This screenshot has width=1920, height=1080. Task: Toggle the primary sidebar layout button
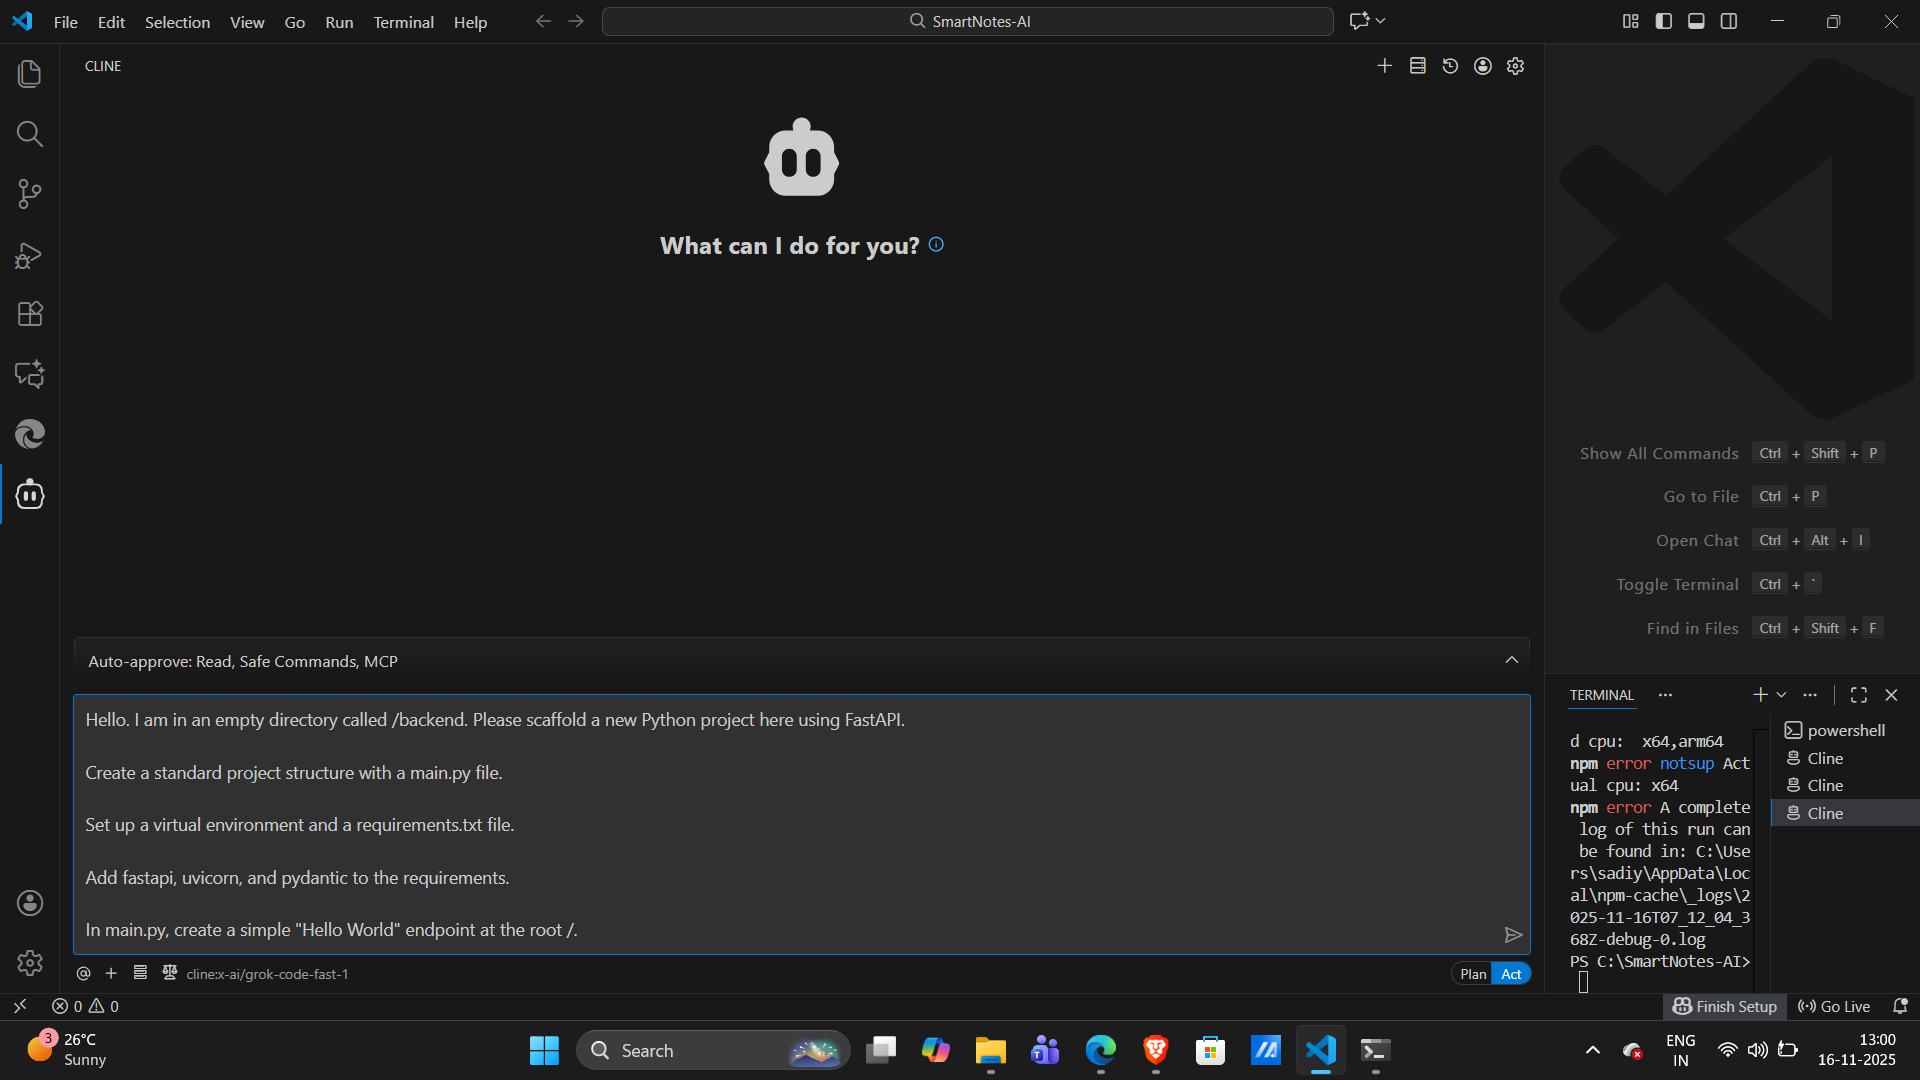tap(1664, 21)
